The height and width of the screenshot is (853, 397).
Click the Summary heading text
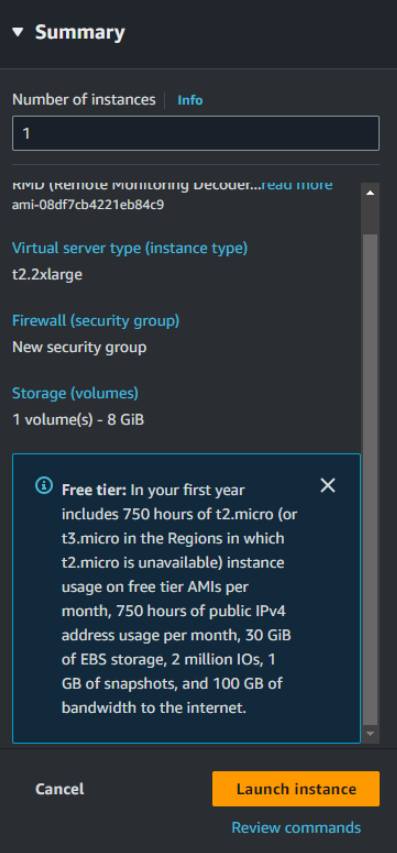pyautogui.click(x=80, y=33)
